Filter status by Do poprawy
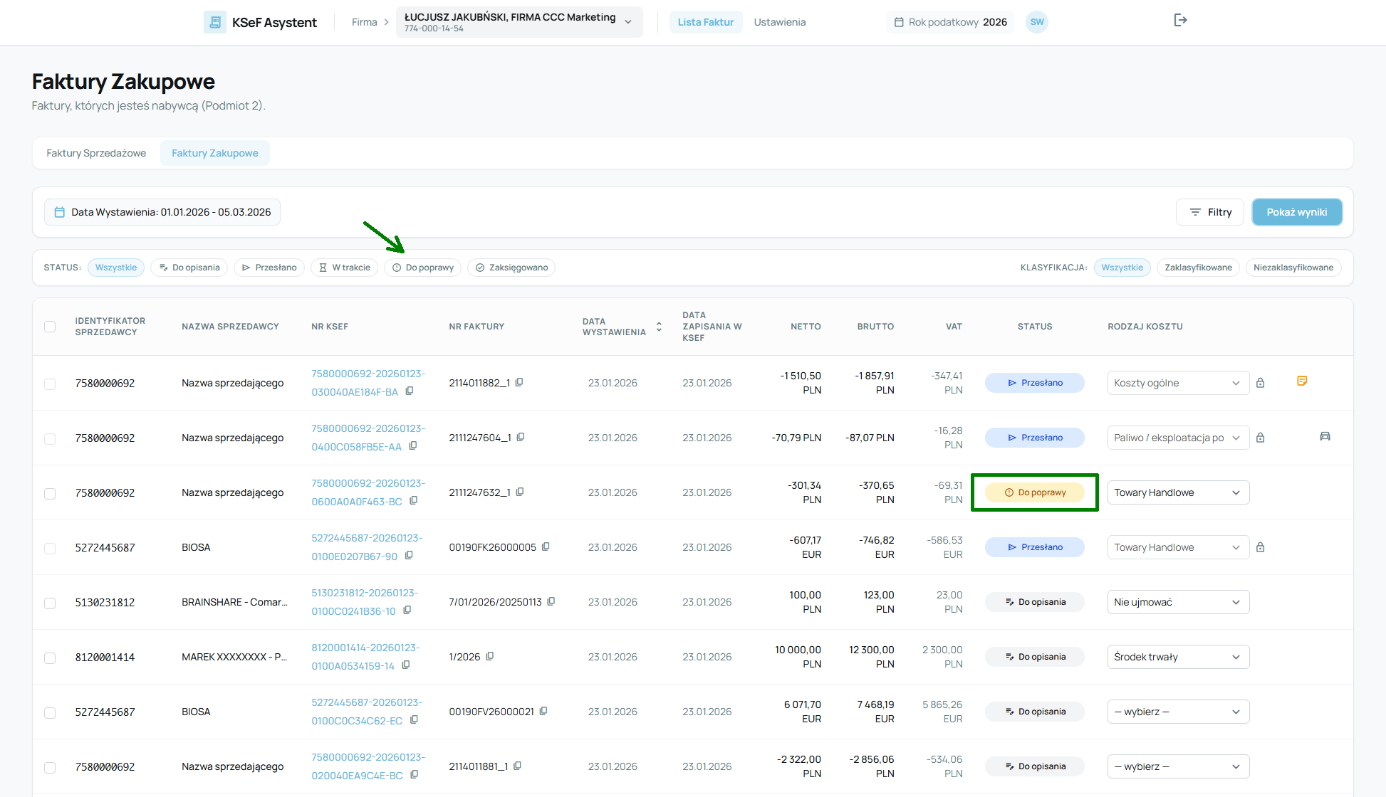Screen dimensions: 1386x797 point(423,268)
